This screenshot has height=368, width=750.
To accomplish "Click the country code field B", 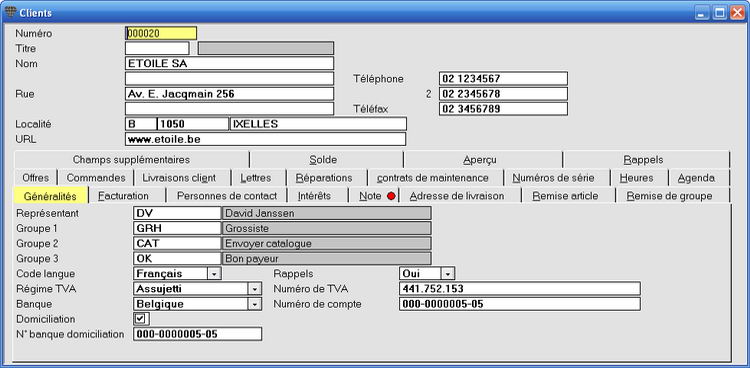I will [x=141, y=124].
